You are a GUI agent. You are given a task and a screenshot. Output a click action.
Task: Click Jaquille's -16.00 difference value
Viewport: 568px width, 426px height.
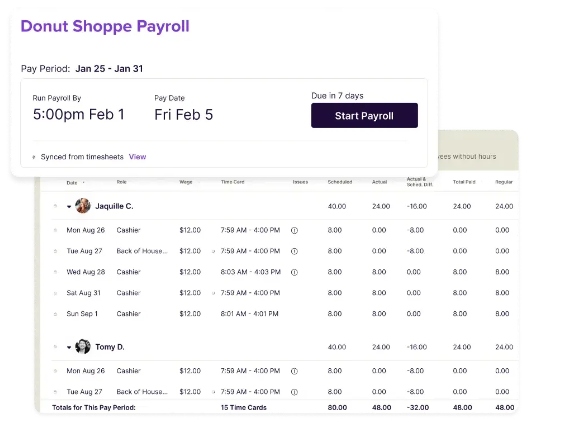point(417,206)
